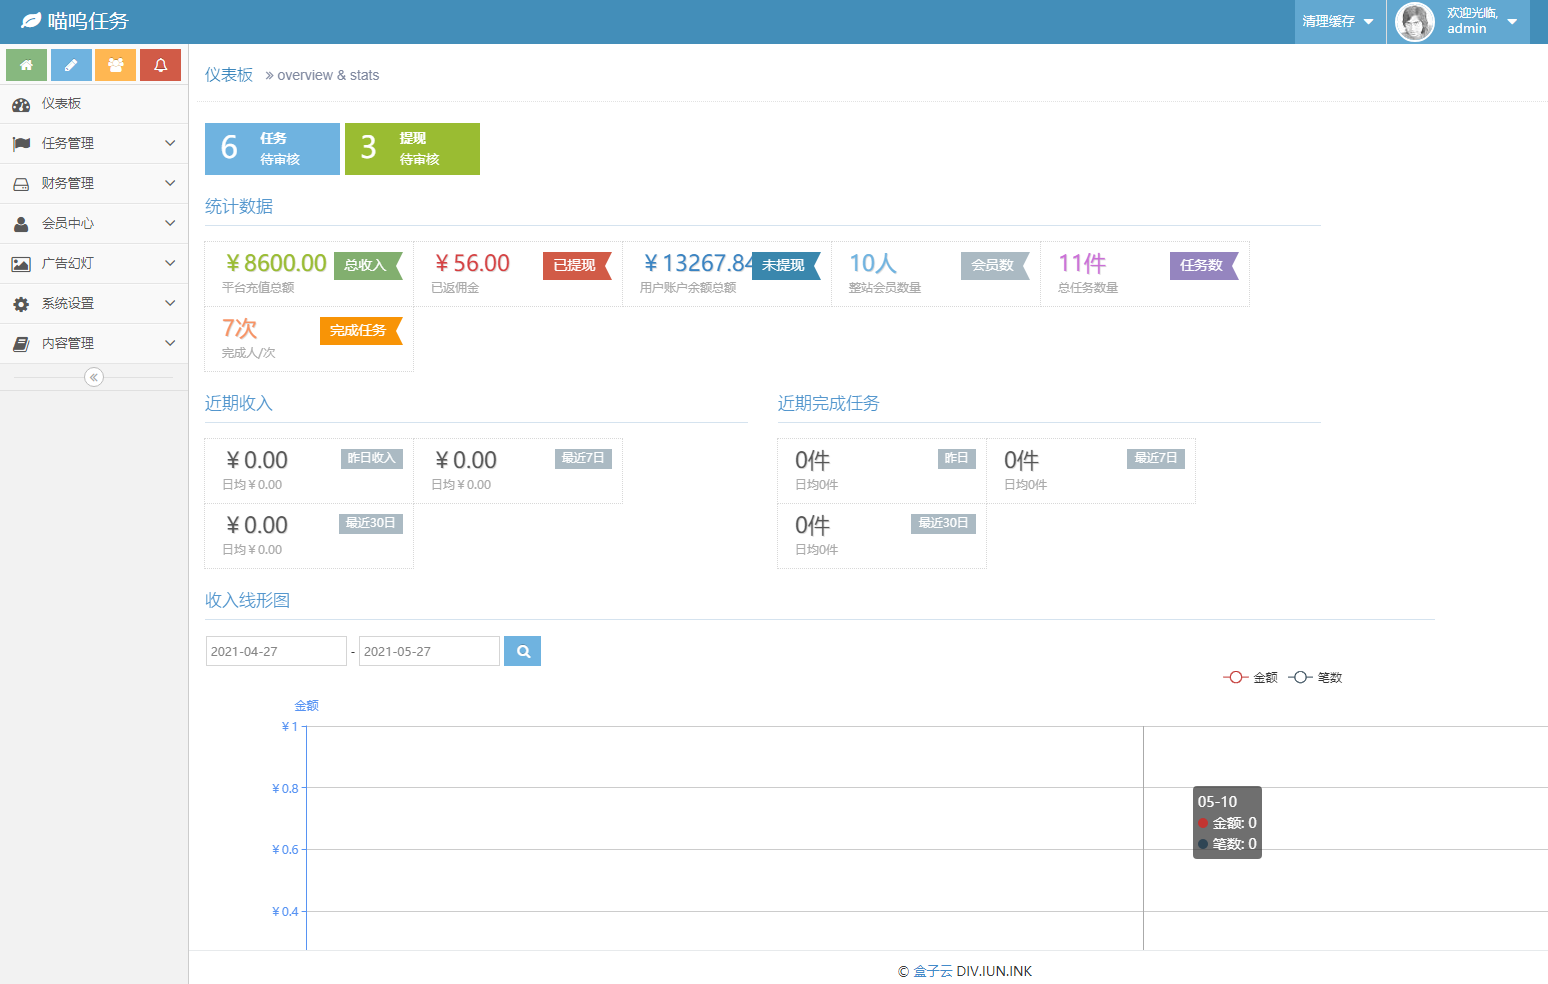Open the 3 提现待审核 tile

tap(412, 149)
